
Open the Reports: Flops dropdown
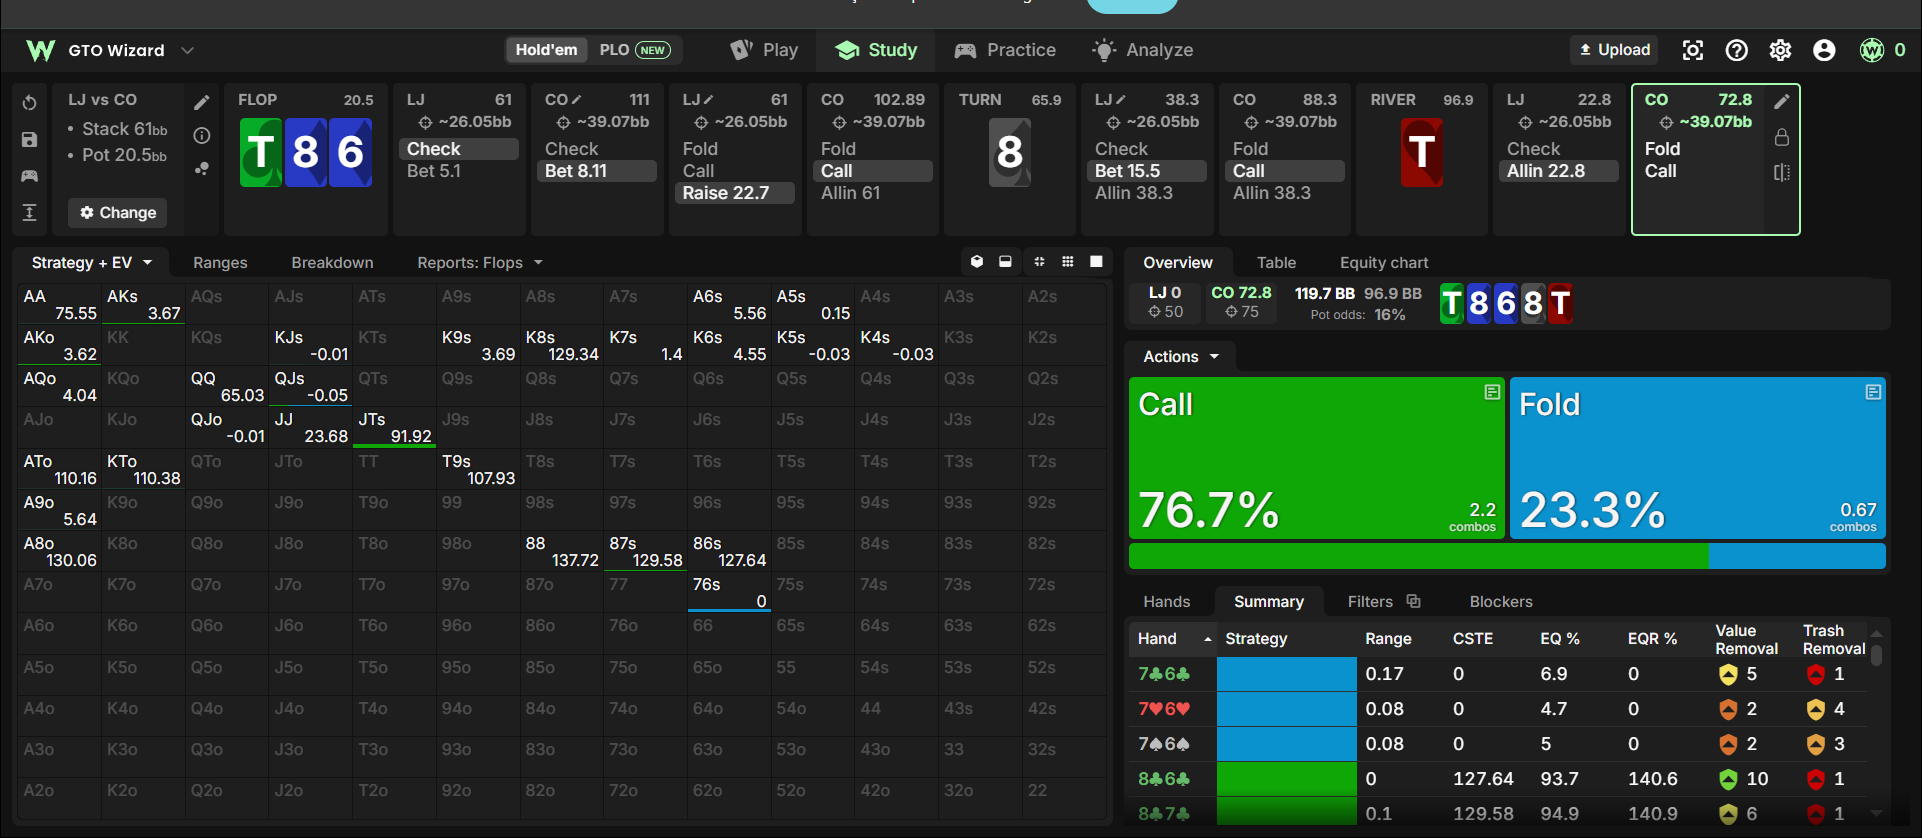(x=480, y=262)
